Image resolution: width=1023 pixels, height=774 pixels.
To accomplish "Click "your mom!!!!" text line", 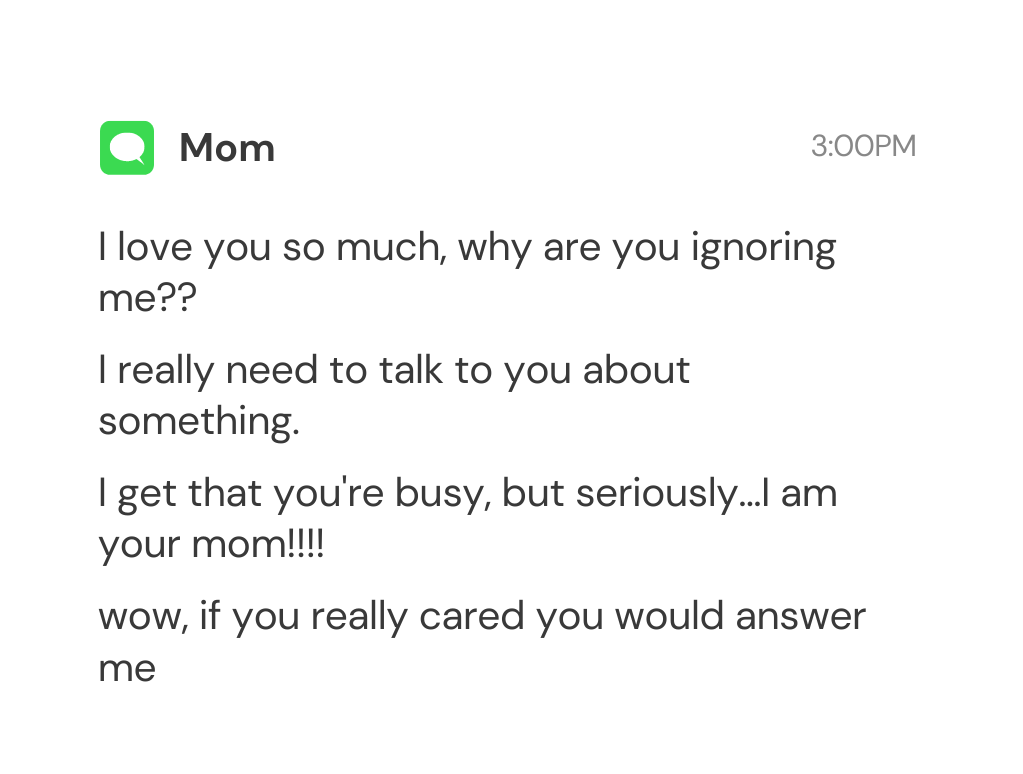I will tap(211, 545).
